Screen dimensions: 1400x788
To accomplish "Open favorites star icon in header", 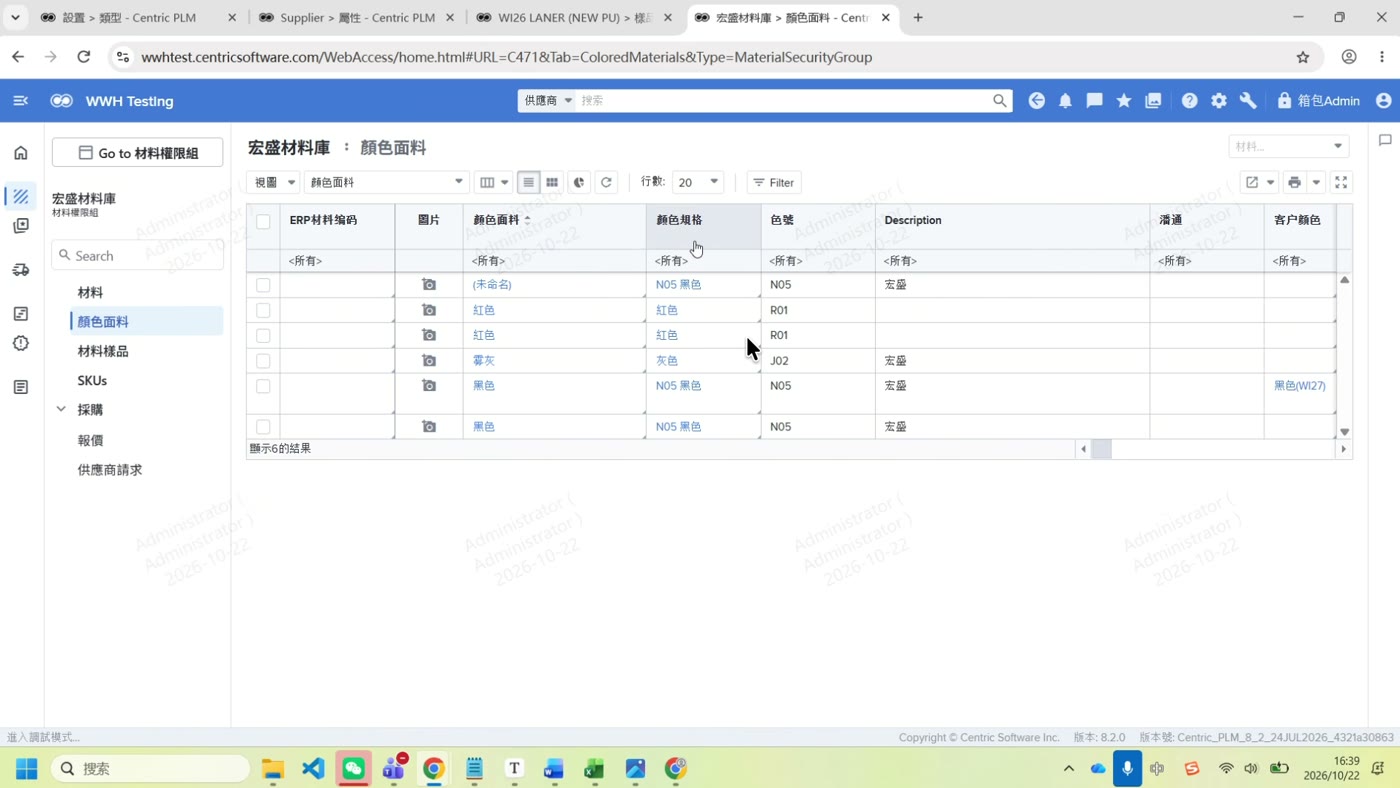I will tap(1124, 101).
